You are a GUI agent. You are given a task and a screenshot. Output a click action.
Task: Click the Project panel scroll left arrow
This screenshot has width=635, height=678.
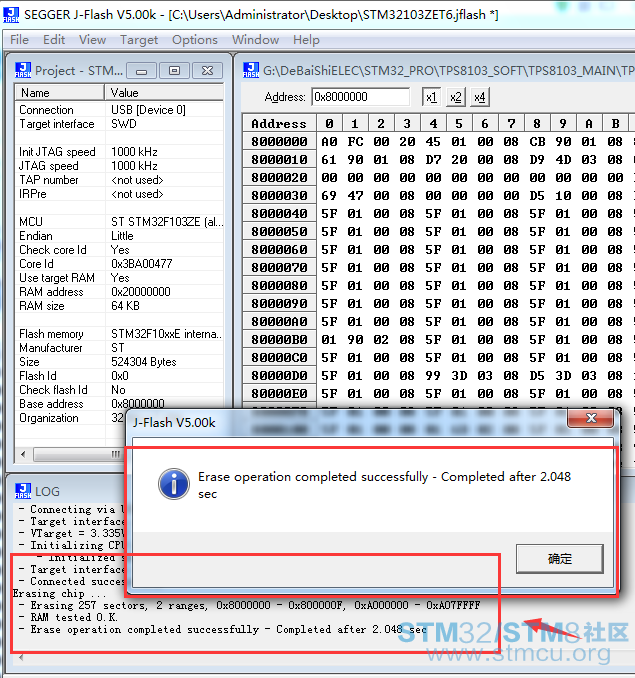(x=23, y=454)
